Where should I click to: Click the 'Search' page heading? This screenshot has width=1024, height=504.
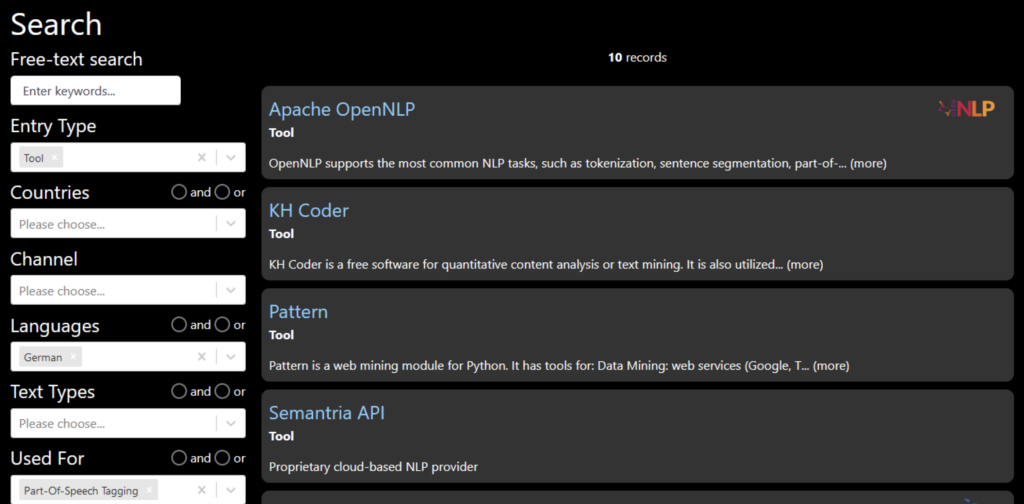[56, 24]
